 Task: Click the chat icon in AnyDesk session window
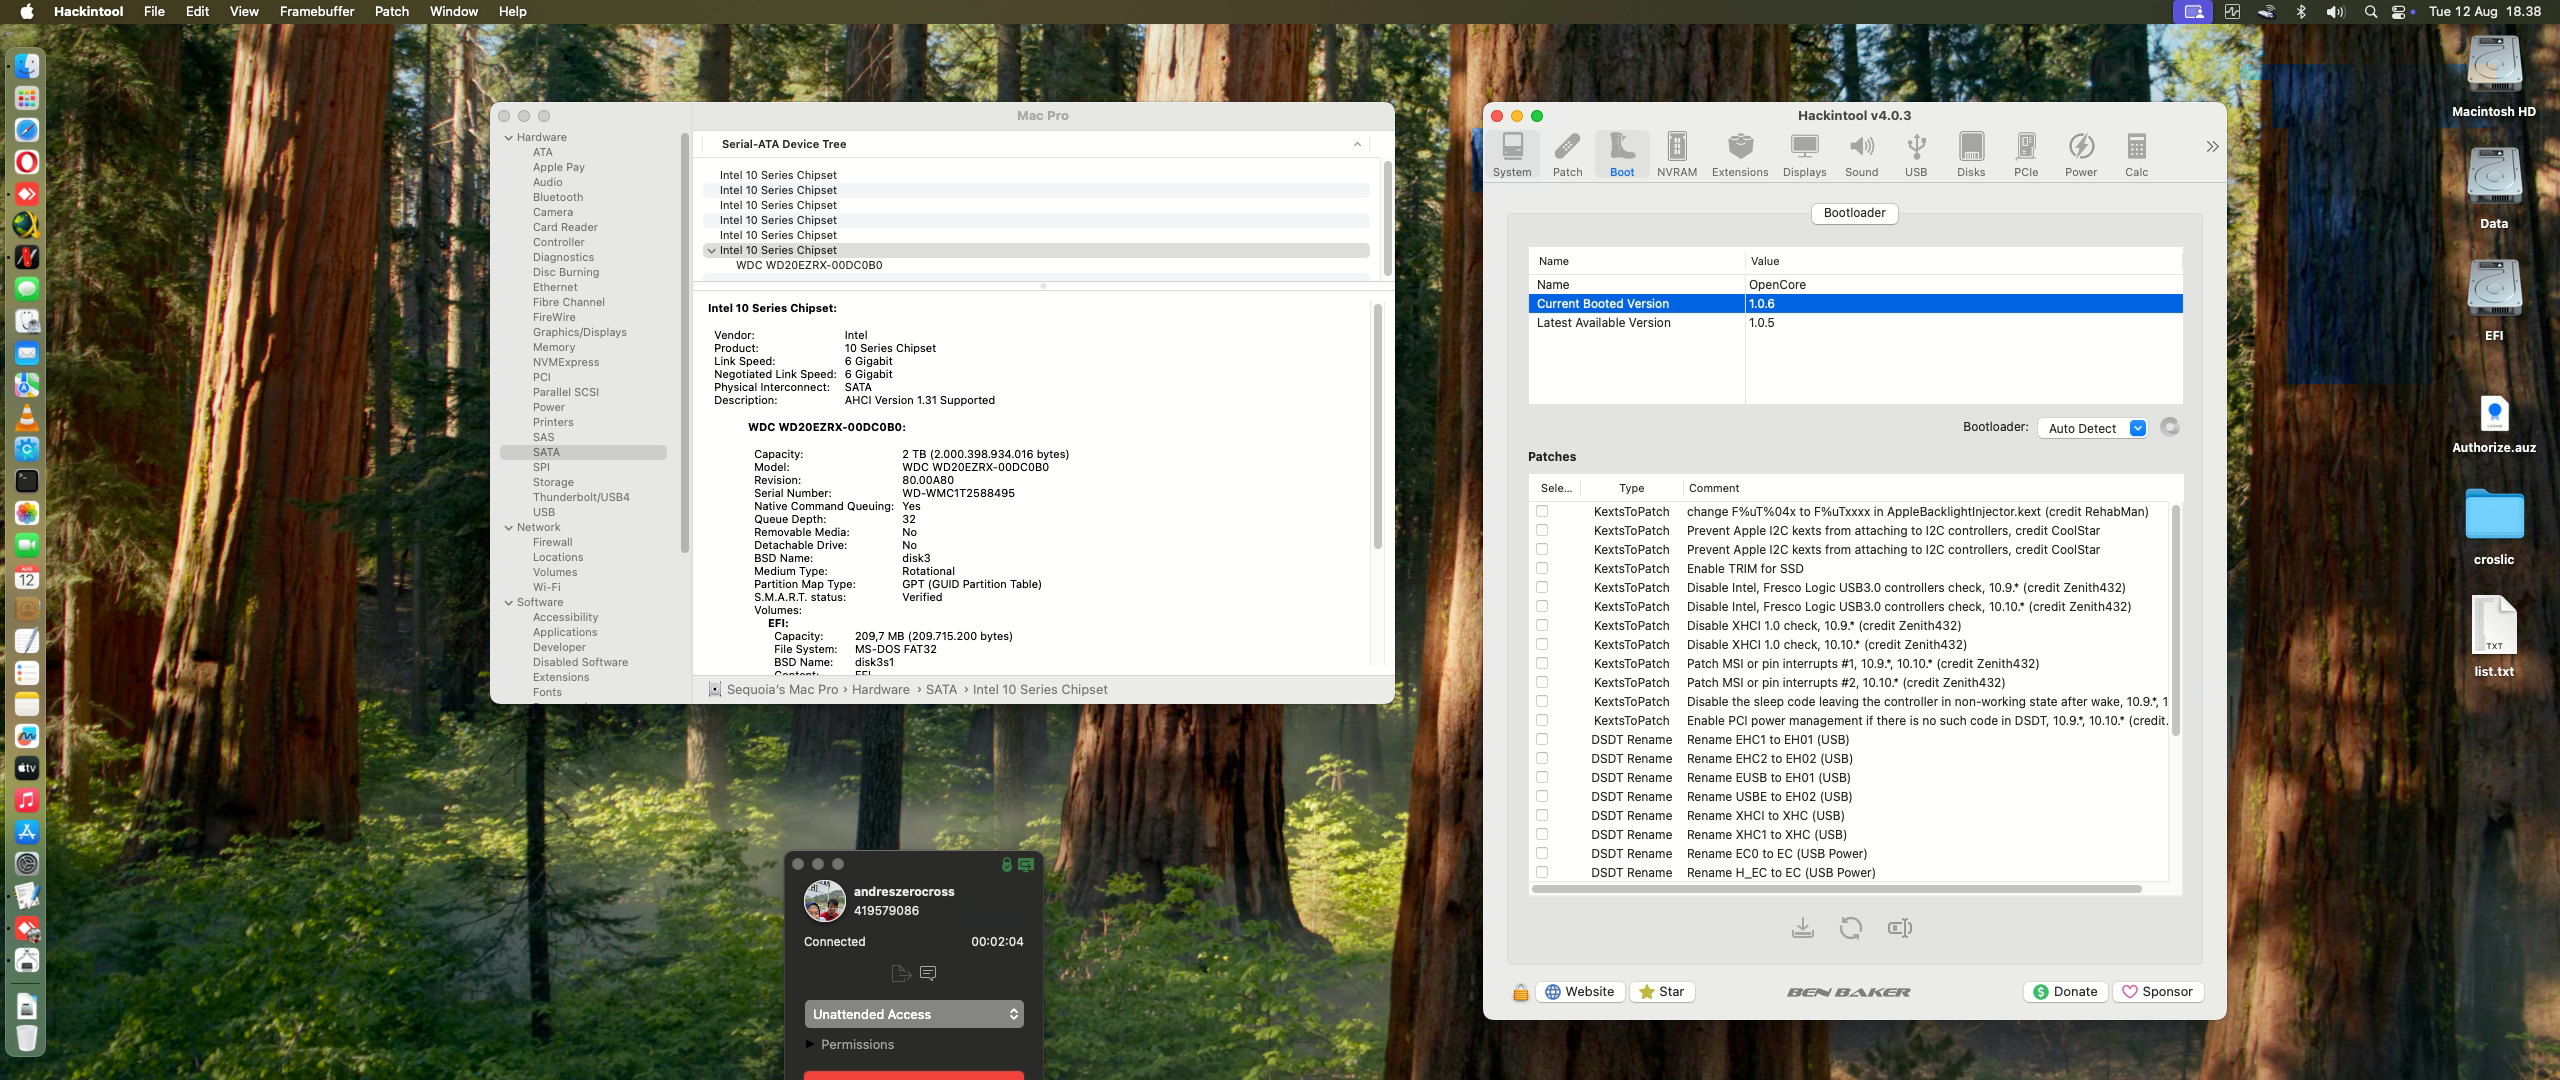tap(927, 973)
